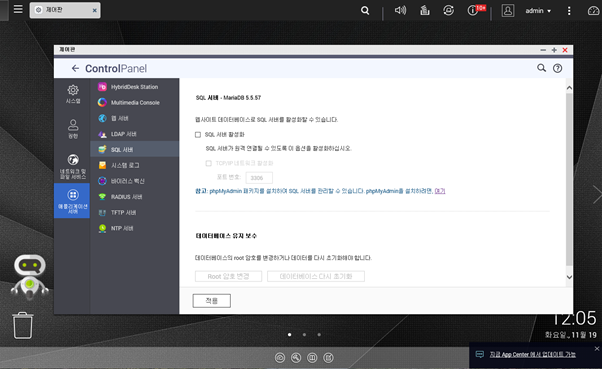The image size is (602, 369).
Task: Open the QTS main menu hamburger icon
Action: 18,9
